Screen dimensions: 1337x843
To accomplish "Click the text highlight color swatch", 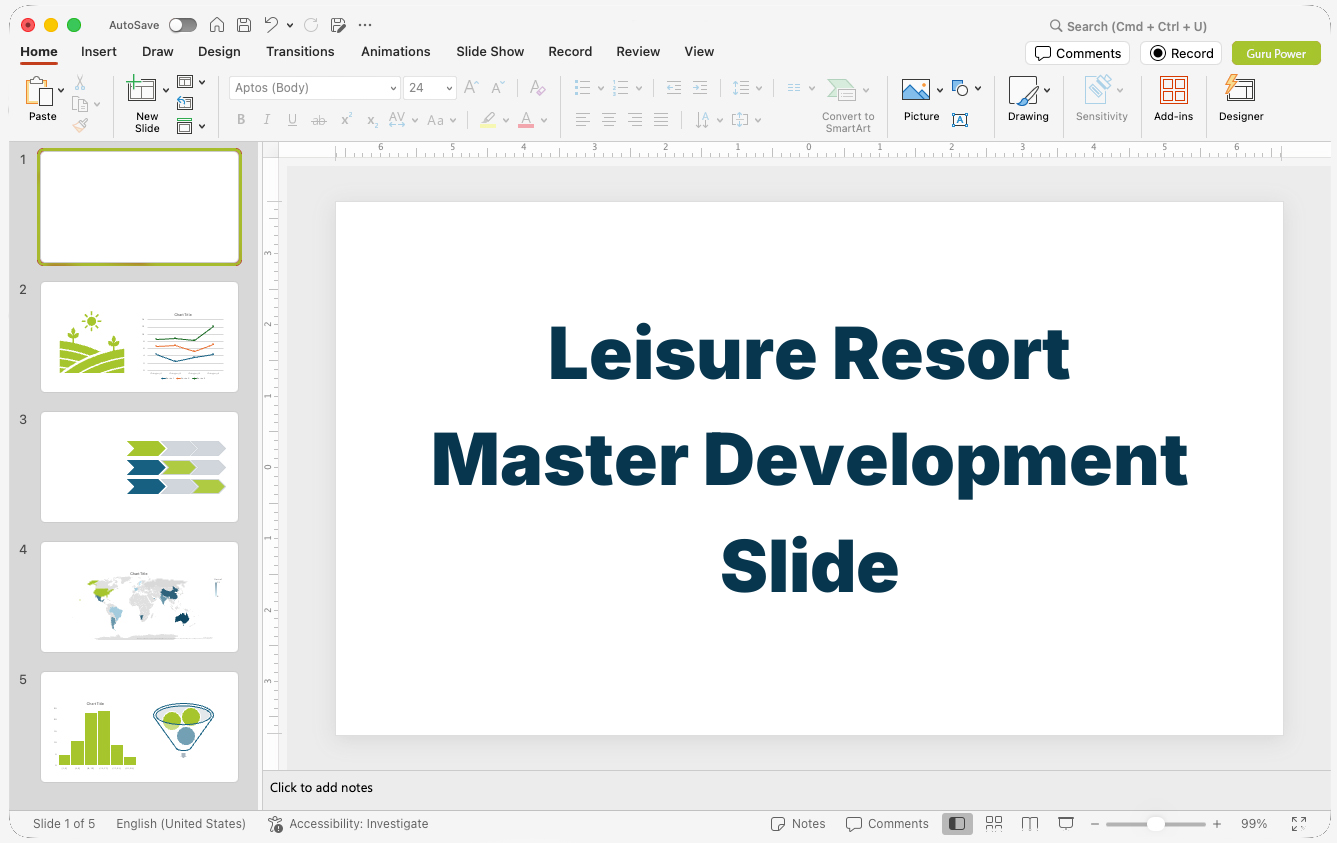I will [x=488, y=120].
